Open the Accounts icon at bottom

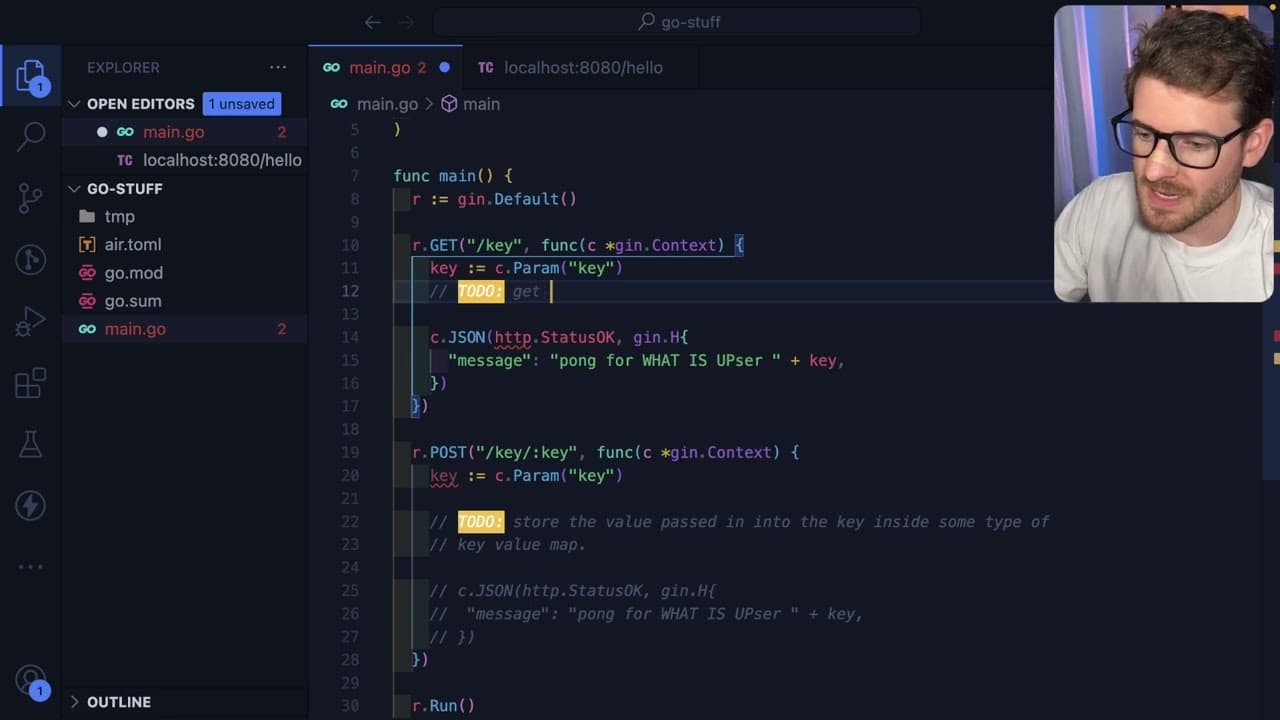tap(31, 682)
